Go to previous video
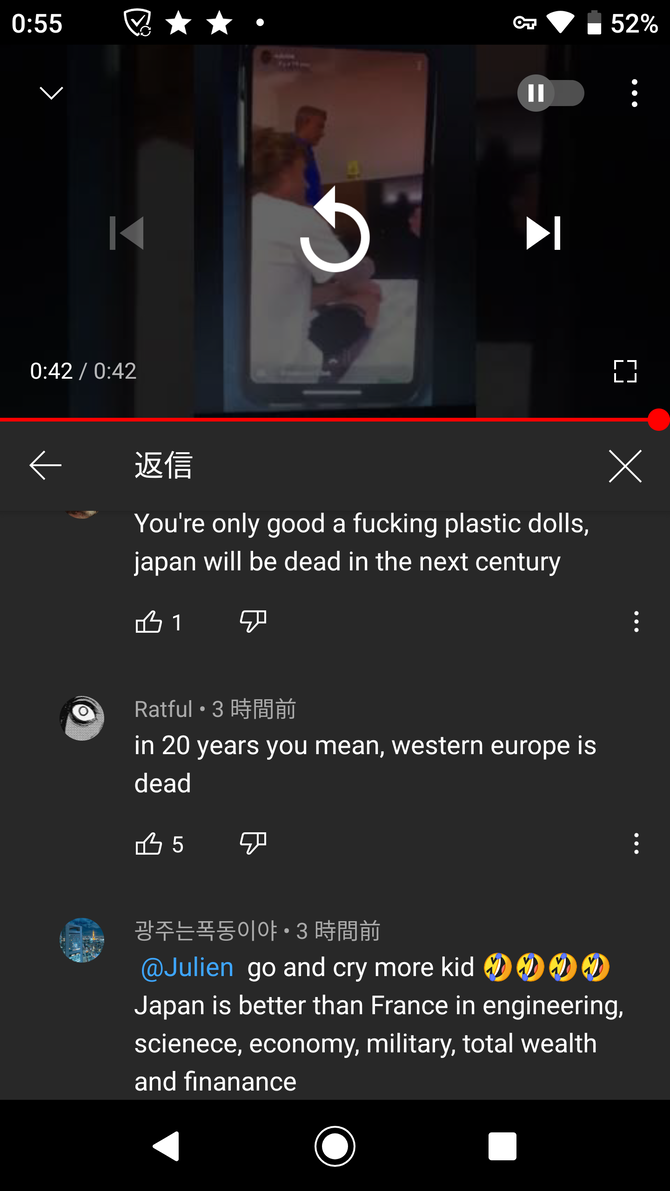Screen dimensions: 670x1191 coord(126,233)
